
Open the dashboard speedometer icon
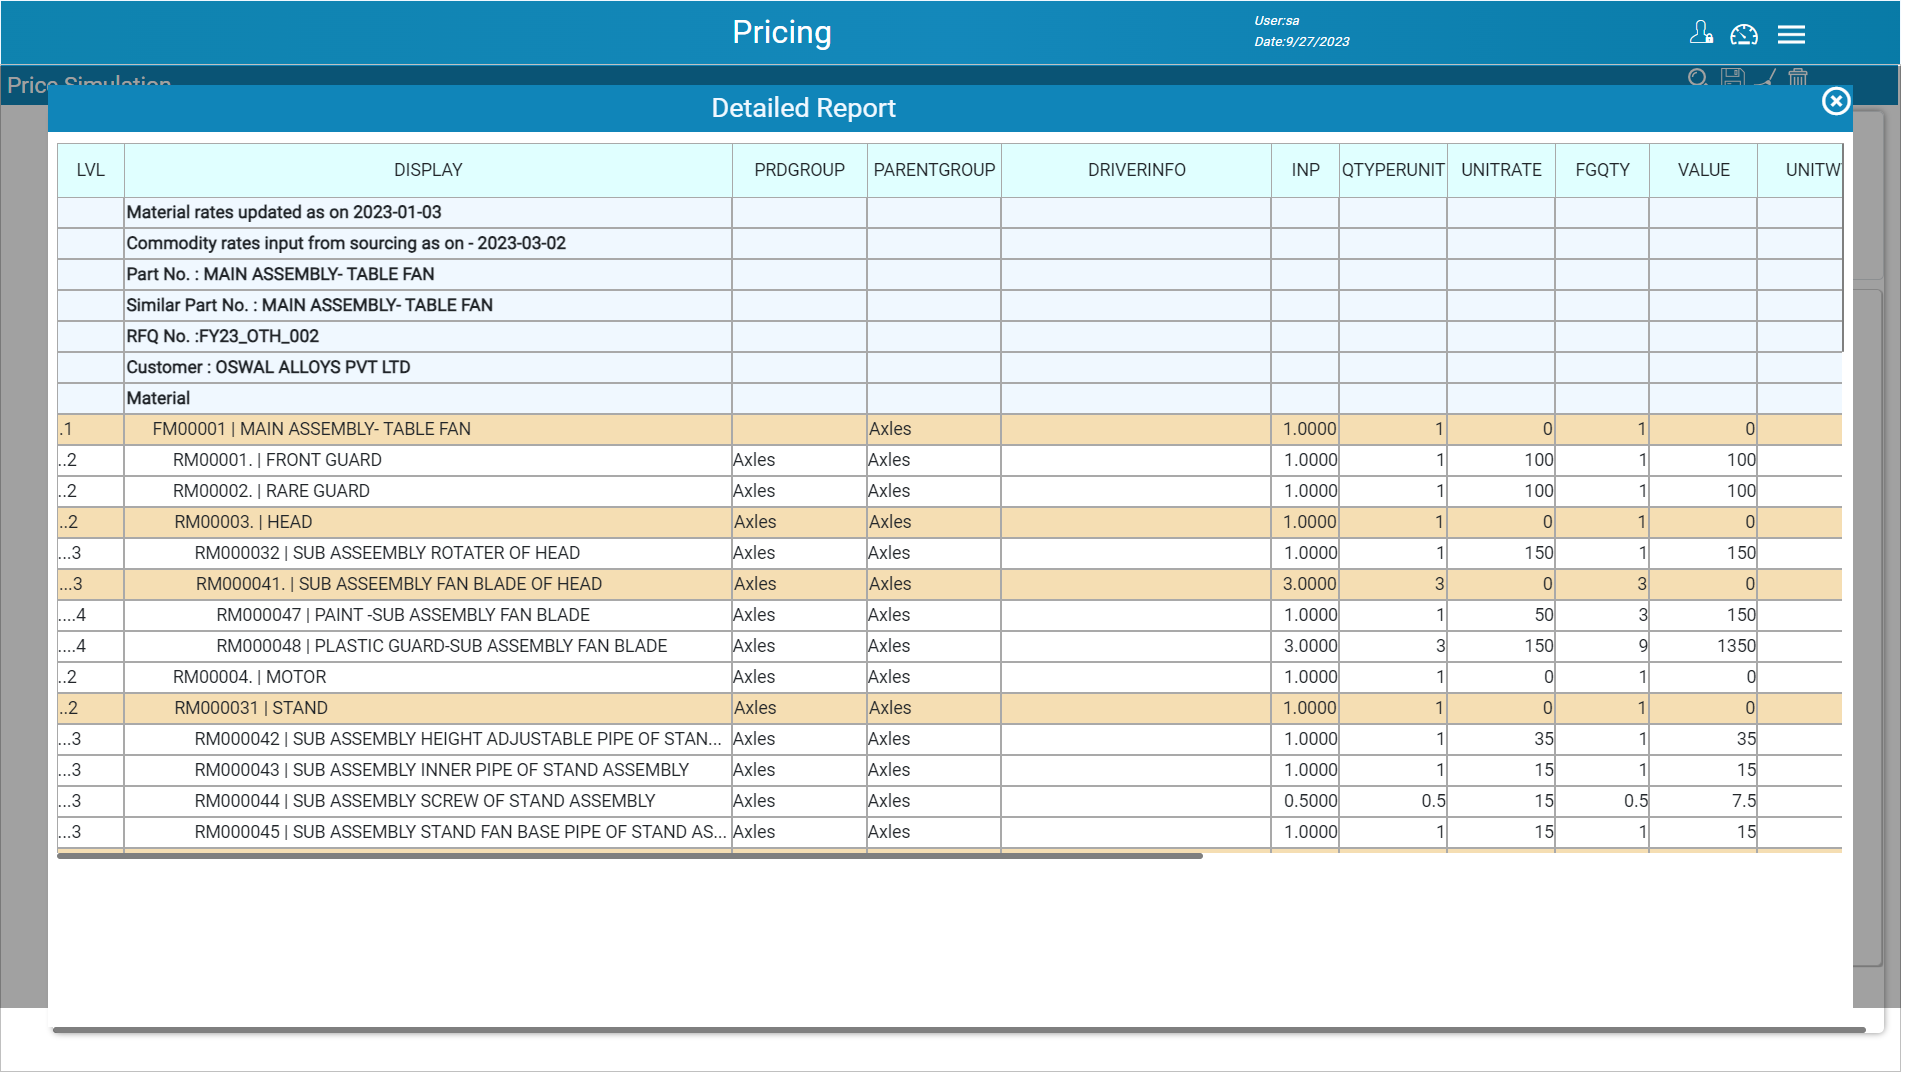1744,33
